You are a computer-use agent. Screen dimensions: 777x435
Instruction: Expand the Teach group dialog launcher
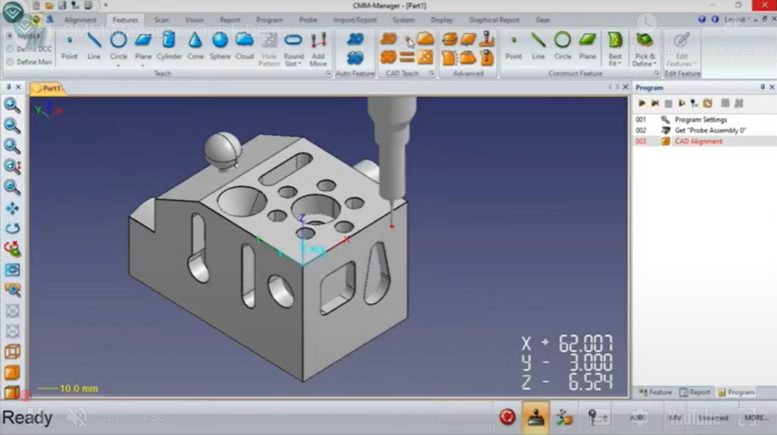pyautogui.click(x=328, y=73)
